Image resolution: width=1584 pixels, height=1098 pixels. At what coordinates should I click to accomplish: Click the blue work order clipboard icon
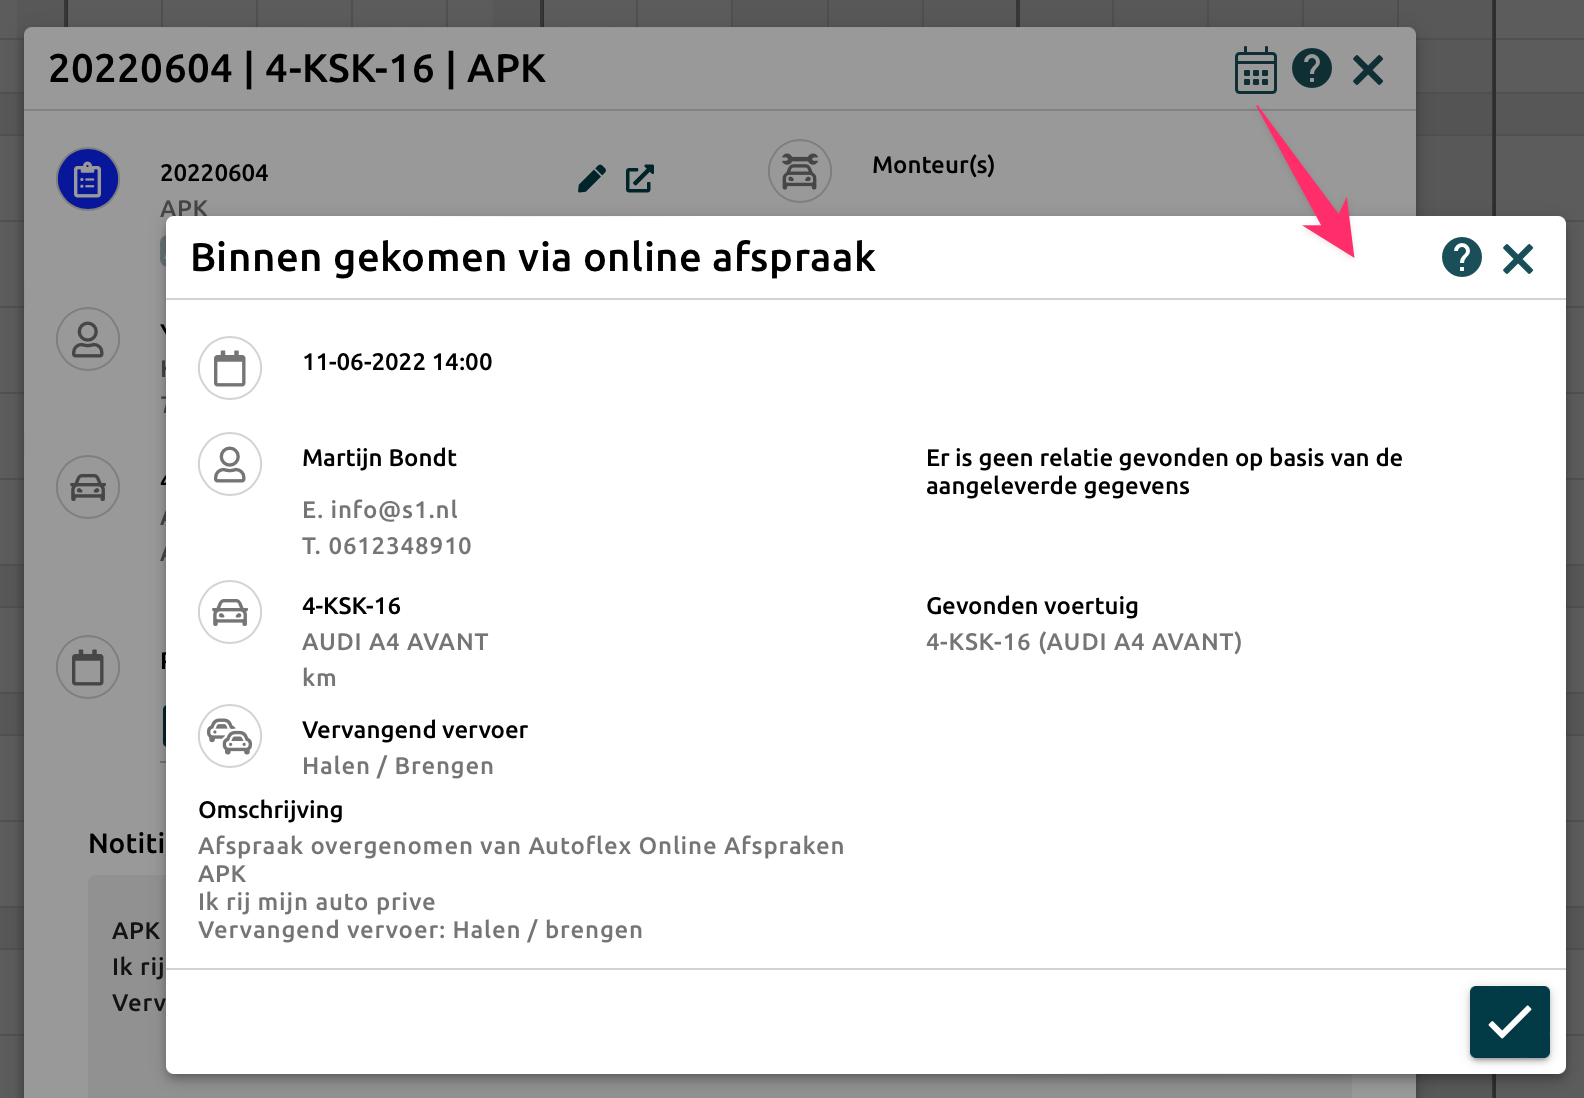pos(88,180)
